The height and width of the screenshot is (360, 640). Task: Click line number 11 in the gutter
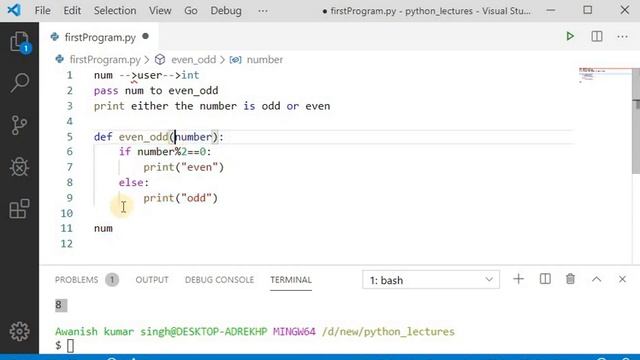coord(67,228)
